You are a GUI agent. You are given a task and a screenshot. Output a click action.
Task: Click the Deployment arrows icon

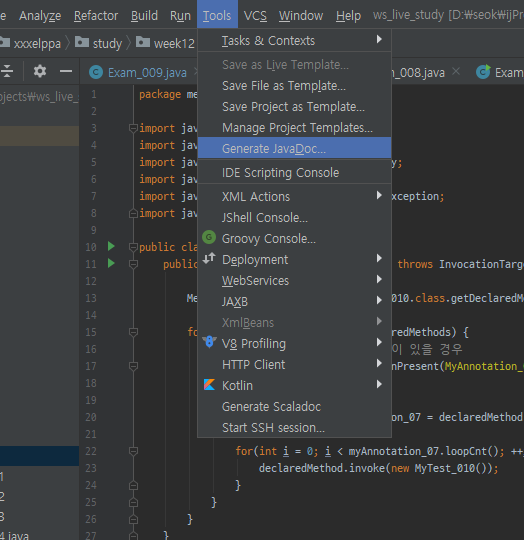[x=209, y=258]
